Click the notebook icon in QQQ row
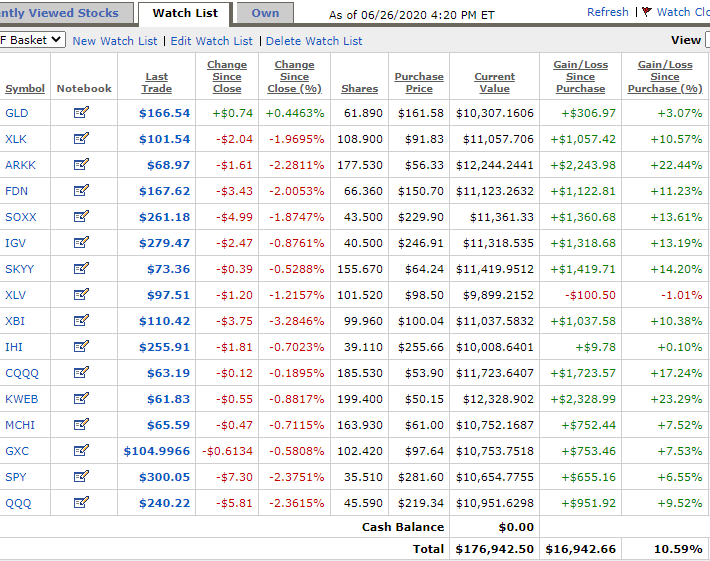Viewport: 710px width, 561px height. point(81,502)
